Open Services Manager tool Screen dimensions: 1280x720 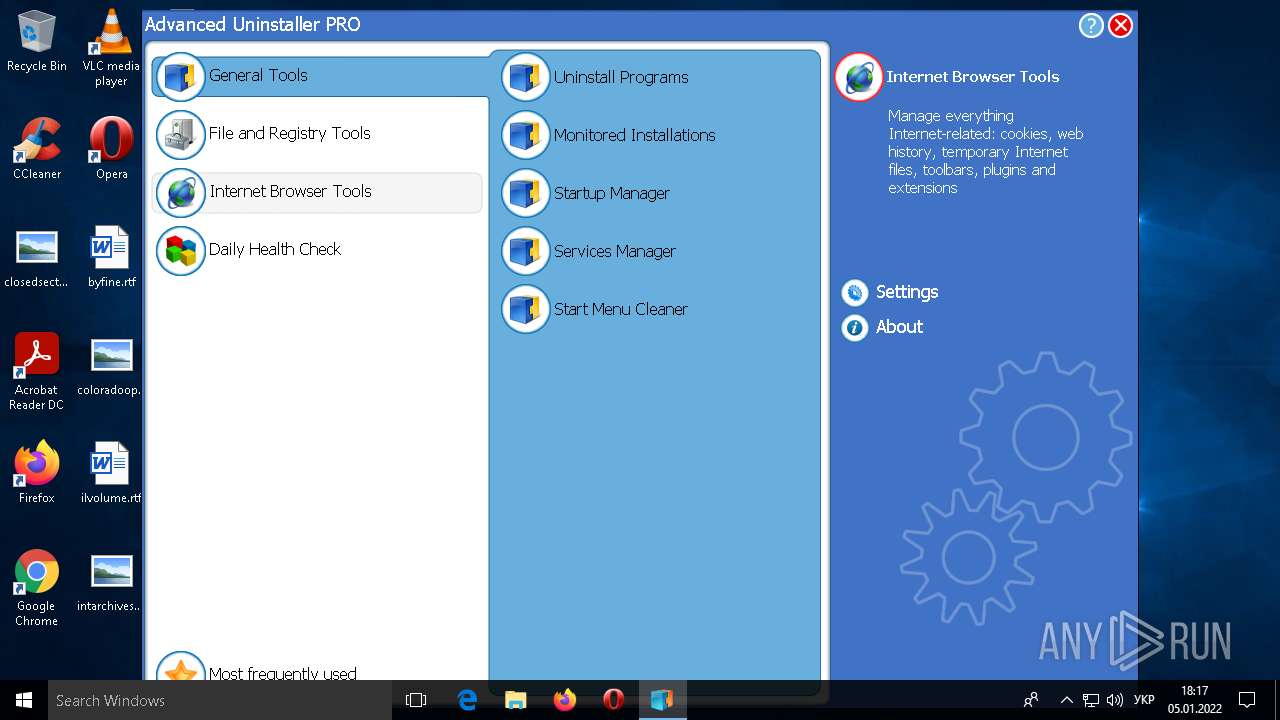[615, 251]
